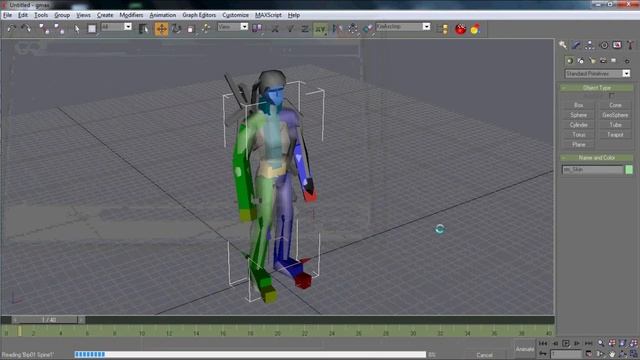The height and width of the screenshot is (360, 640).
Task: Toggle the Animate button
Action: [525, 349]
